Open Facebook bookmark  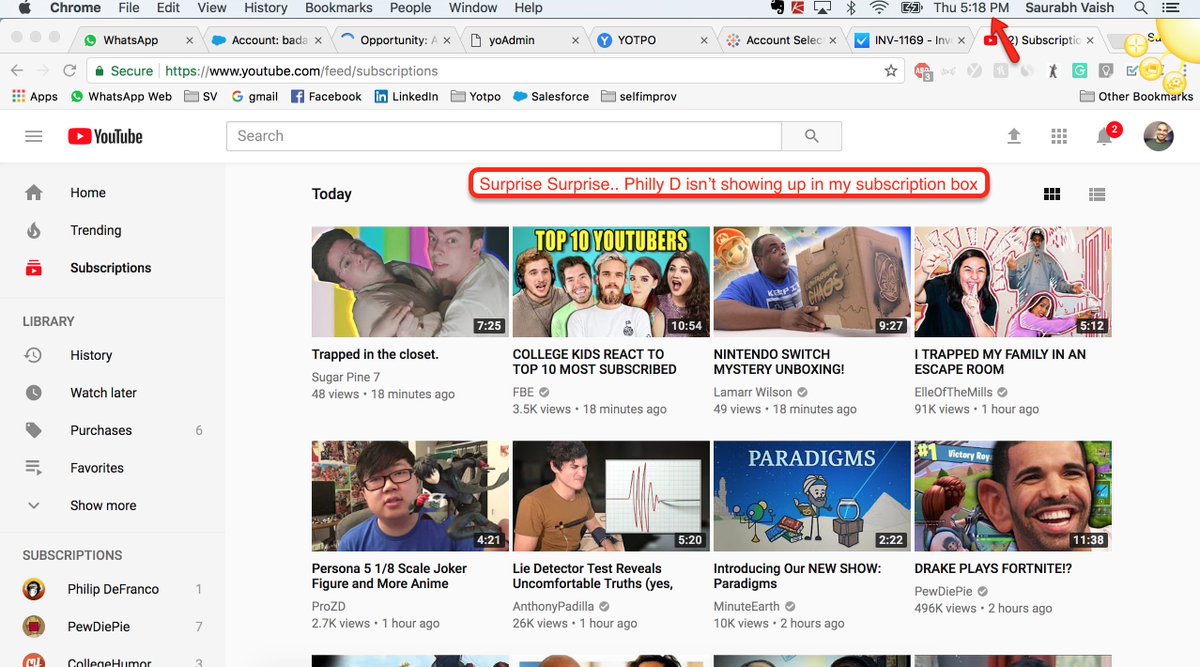click(326, 97)
